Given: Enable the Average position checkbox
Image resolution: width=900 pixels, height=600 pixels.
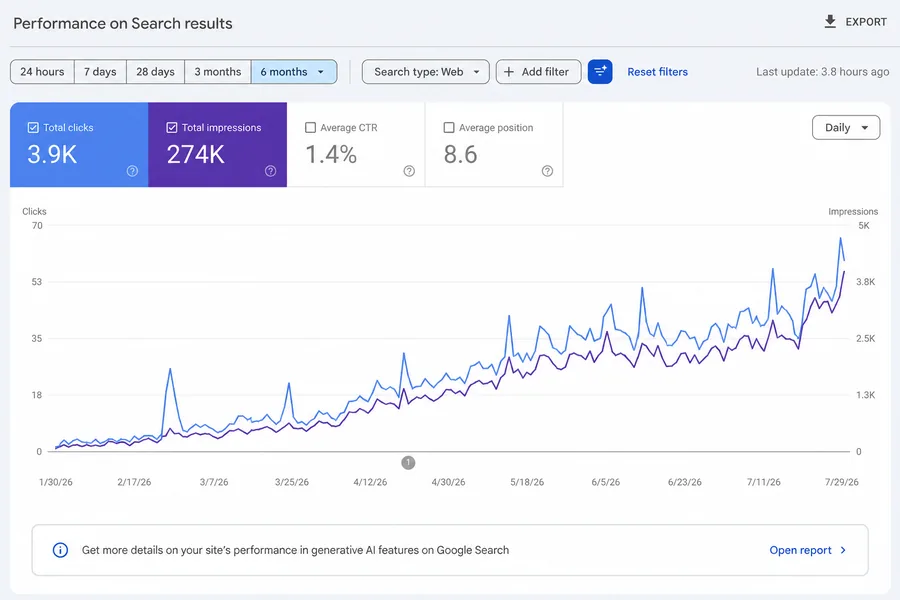Looking at the screenshot, I should (x=449, y=127).
